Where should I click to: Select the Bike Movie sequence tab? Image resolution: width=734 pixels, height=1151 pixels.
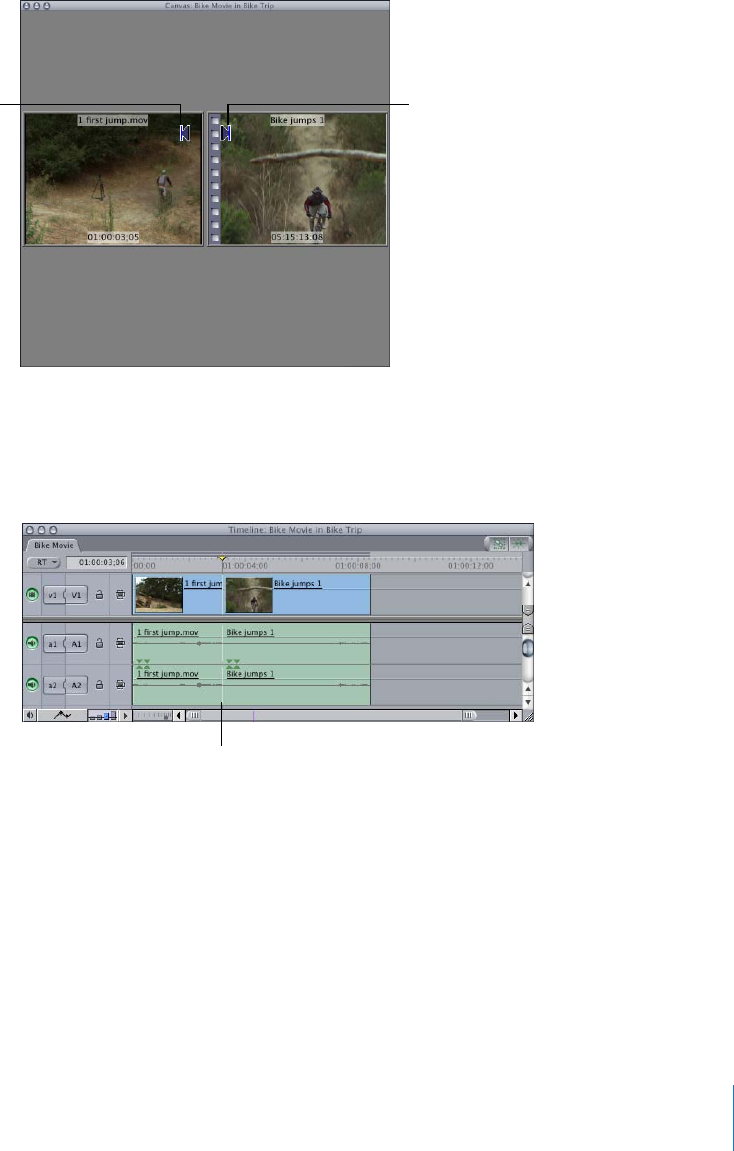tap(52, 545)
